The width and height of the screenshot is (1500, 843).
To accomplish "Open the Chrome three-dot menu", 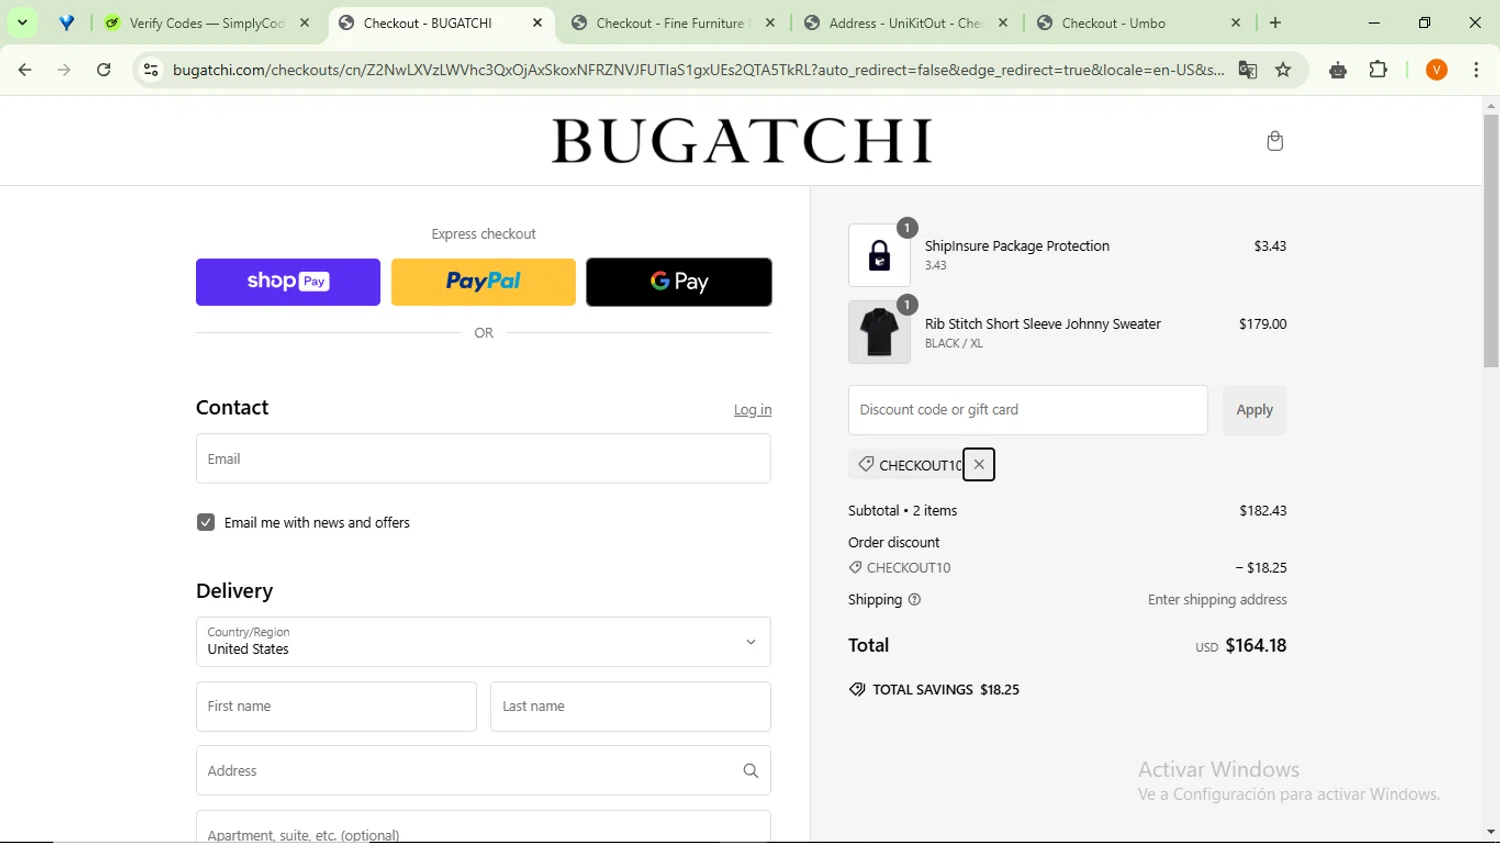I will [1476, 70].
